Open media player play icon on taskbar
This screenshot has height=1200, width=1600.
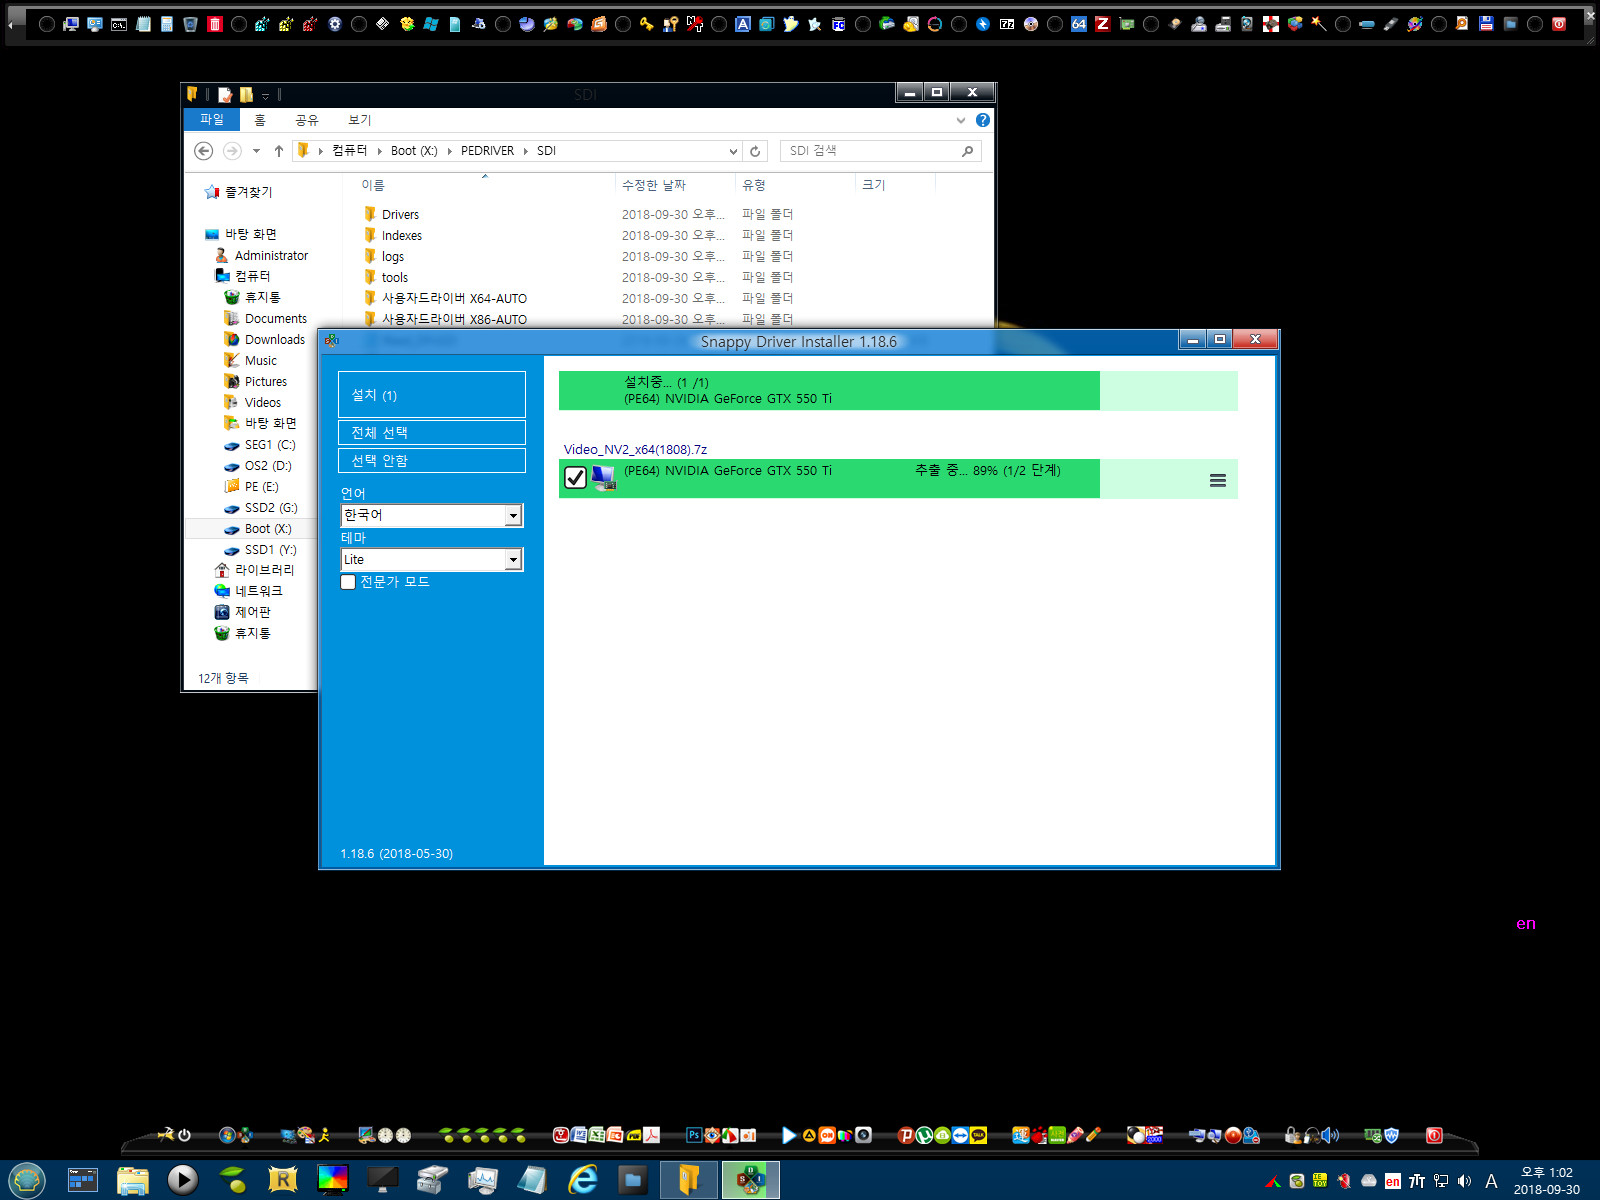click(x=182, y=1180)
